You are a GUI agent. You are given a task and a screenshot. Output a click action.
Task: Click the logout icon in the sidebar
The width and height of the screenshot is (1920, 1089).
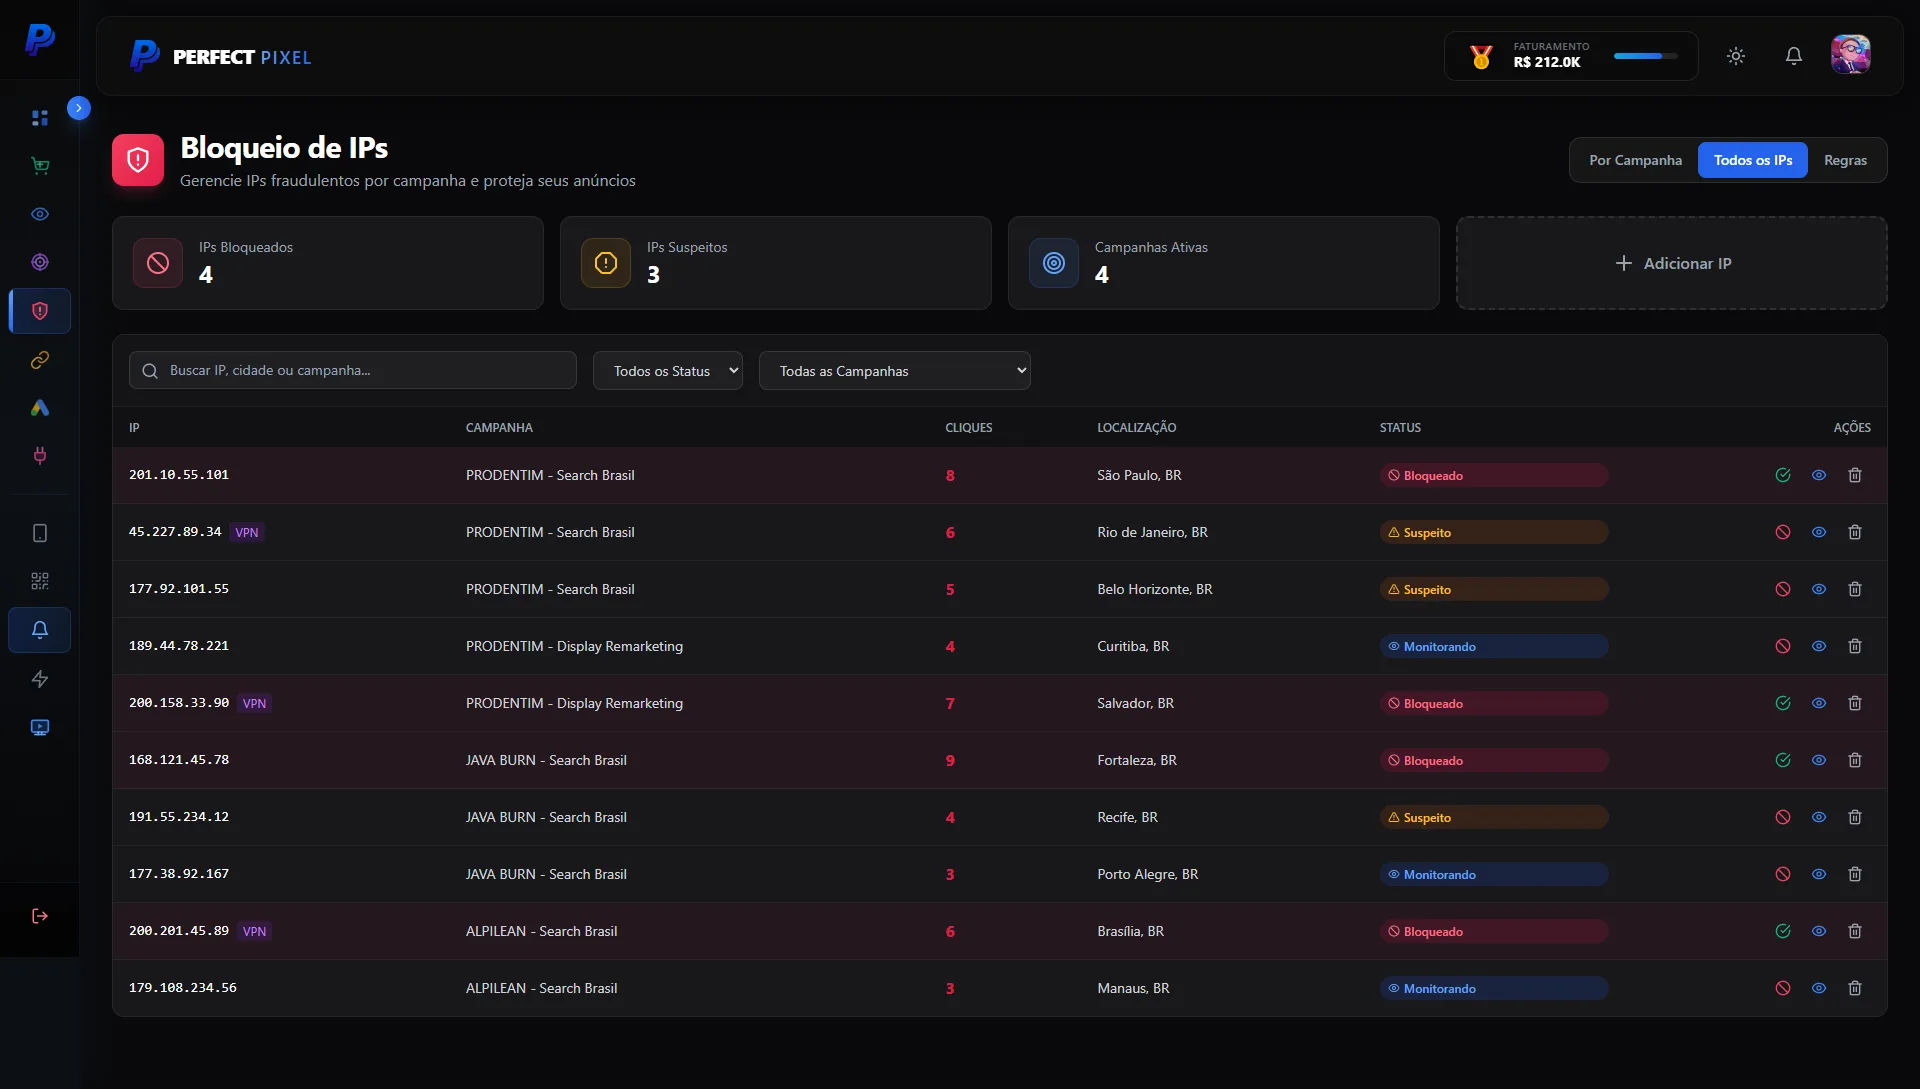coord(40,916)
